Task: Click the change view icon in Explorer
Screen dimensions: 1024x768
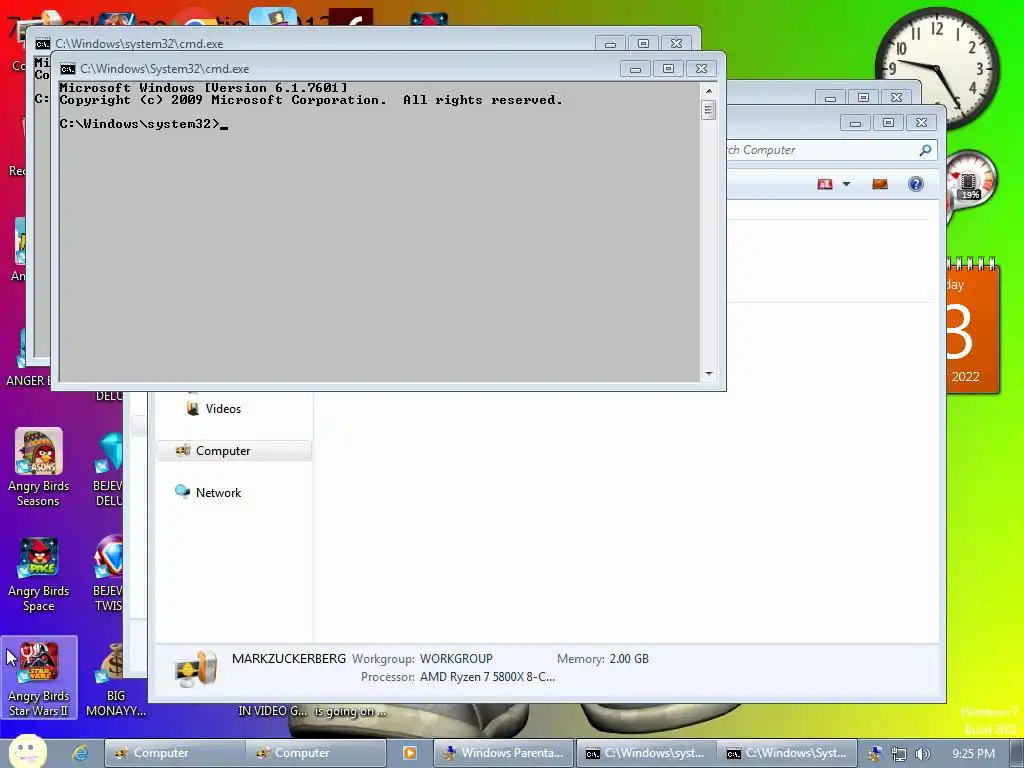Action: [x=825, y=184]
